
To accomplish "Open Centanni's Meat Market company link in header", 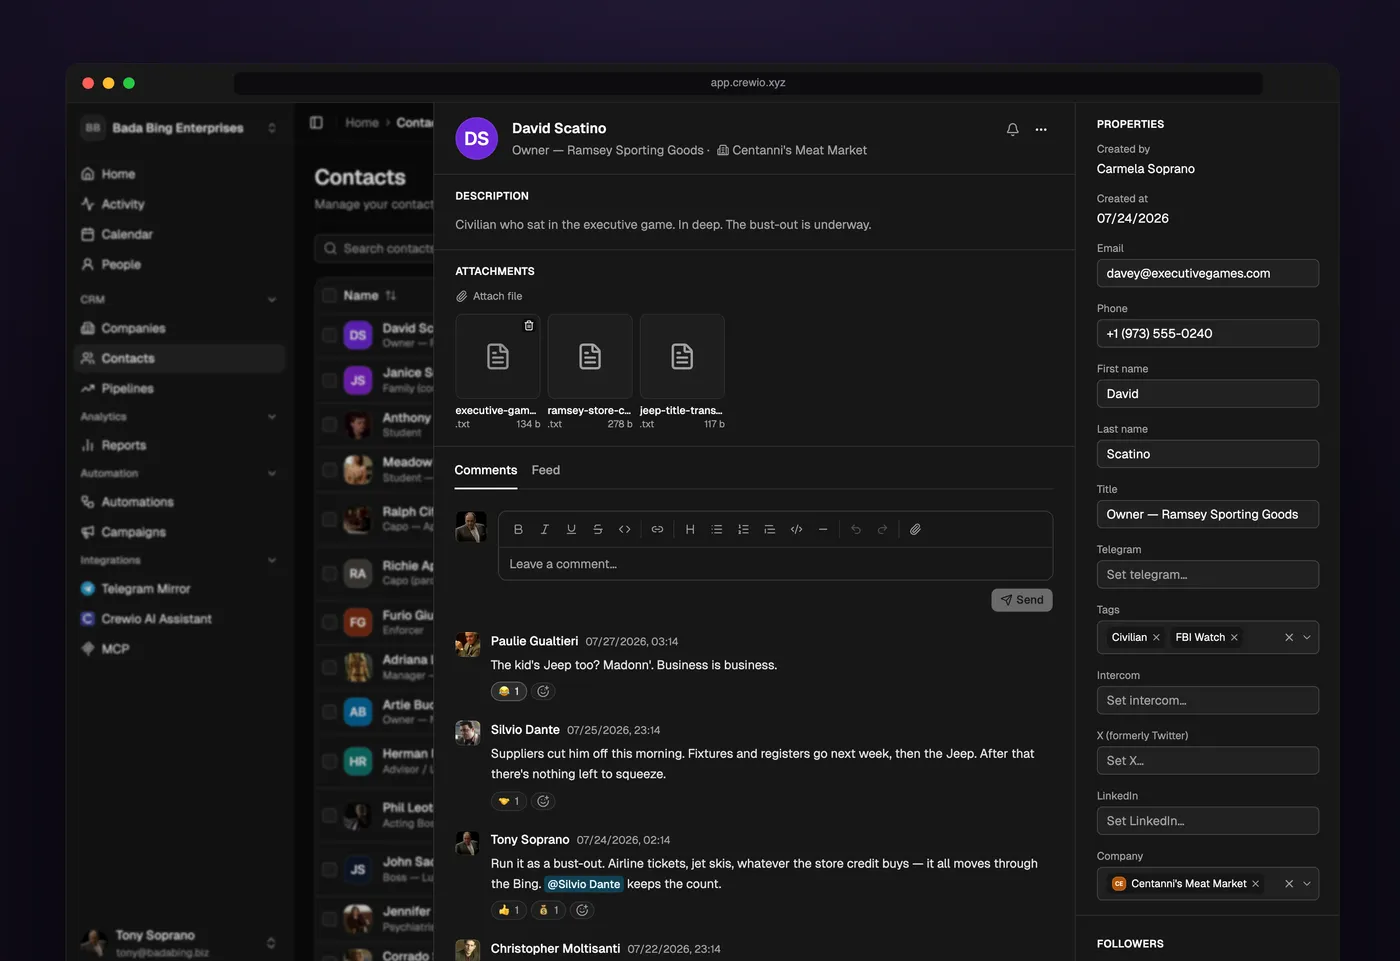I will (792, 150).
